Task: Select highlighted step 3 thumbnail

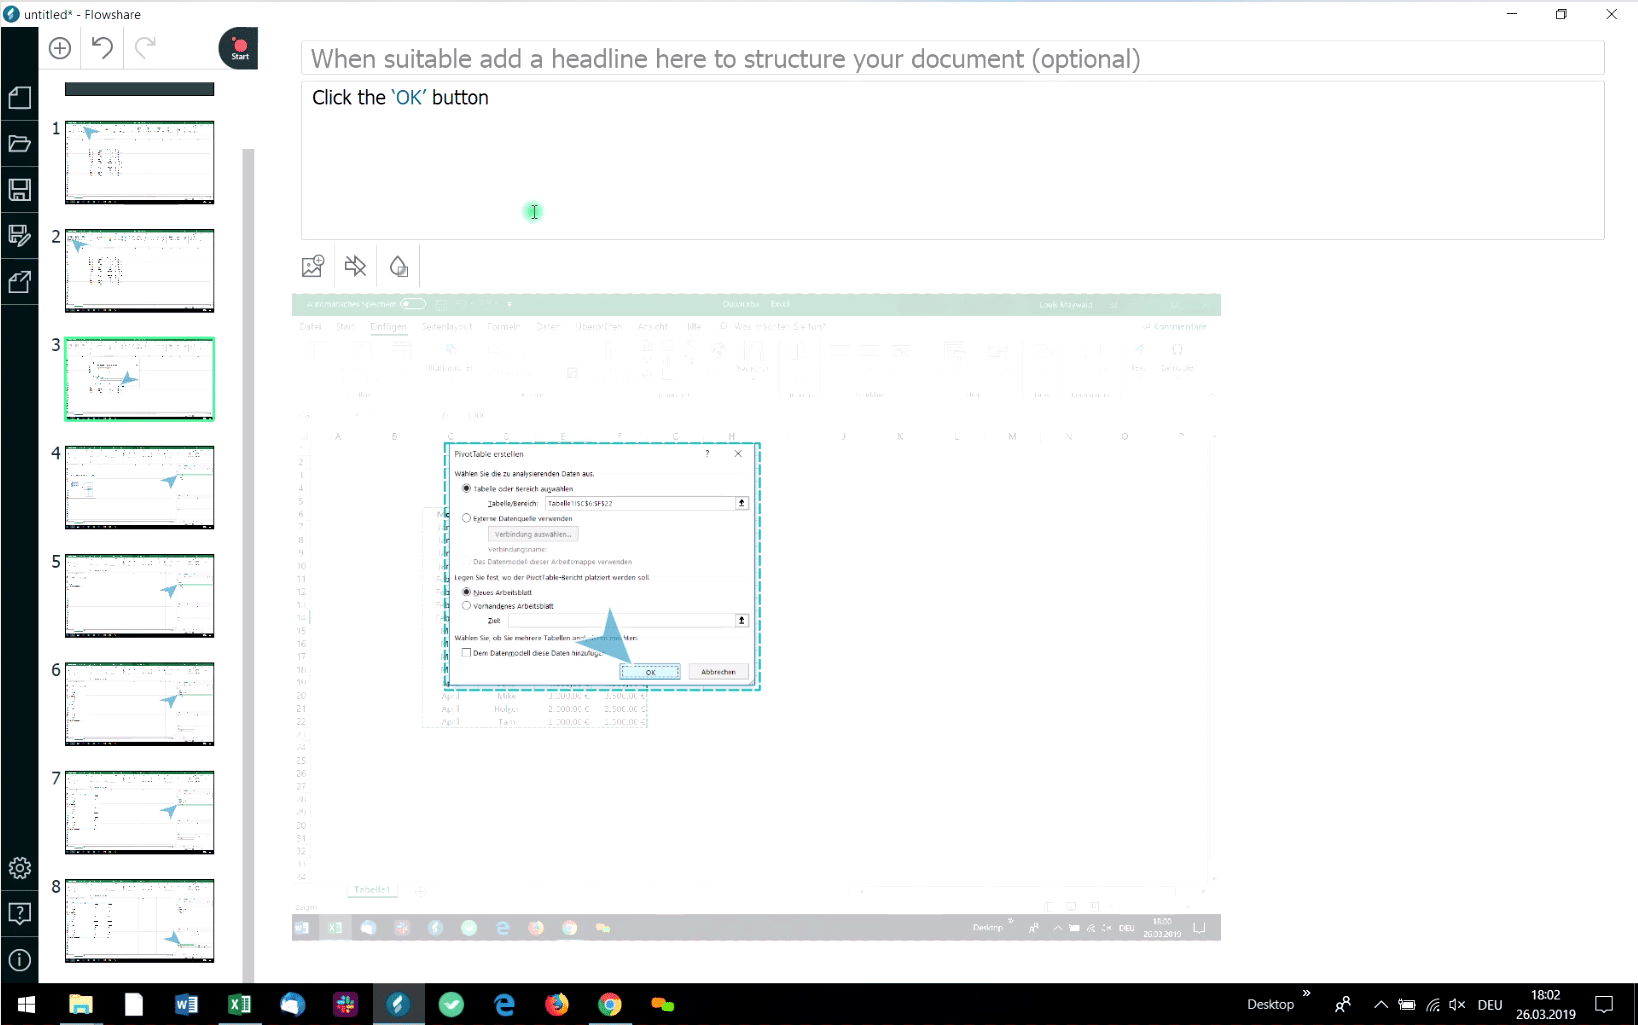Action: tap(139, 379)
